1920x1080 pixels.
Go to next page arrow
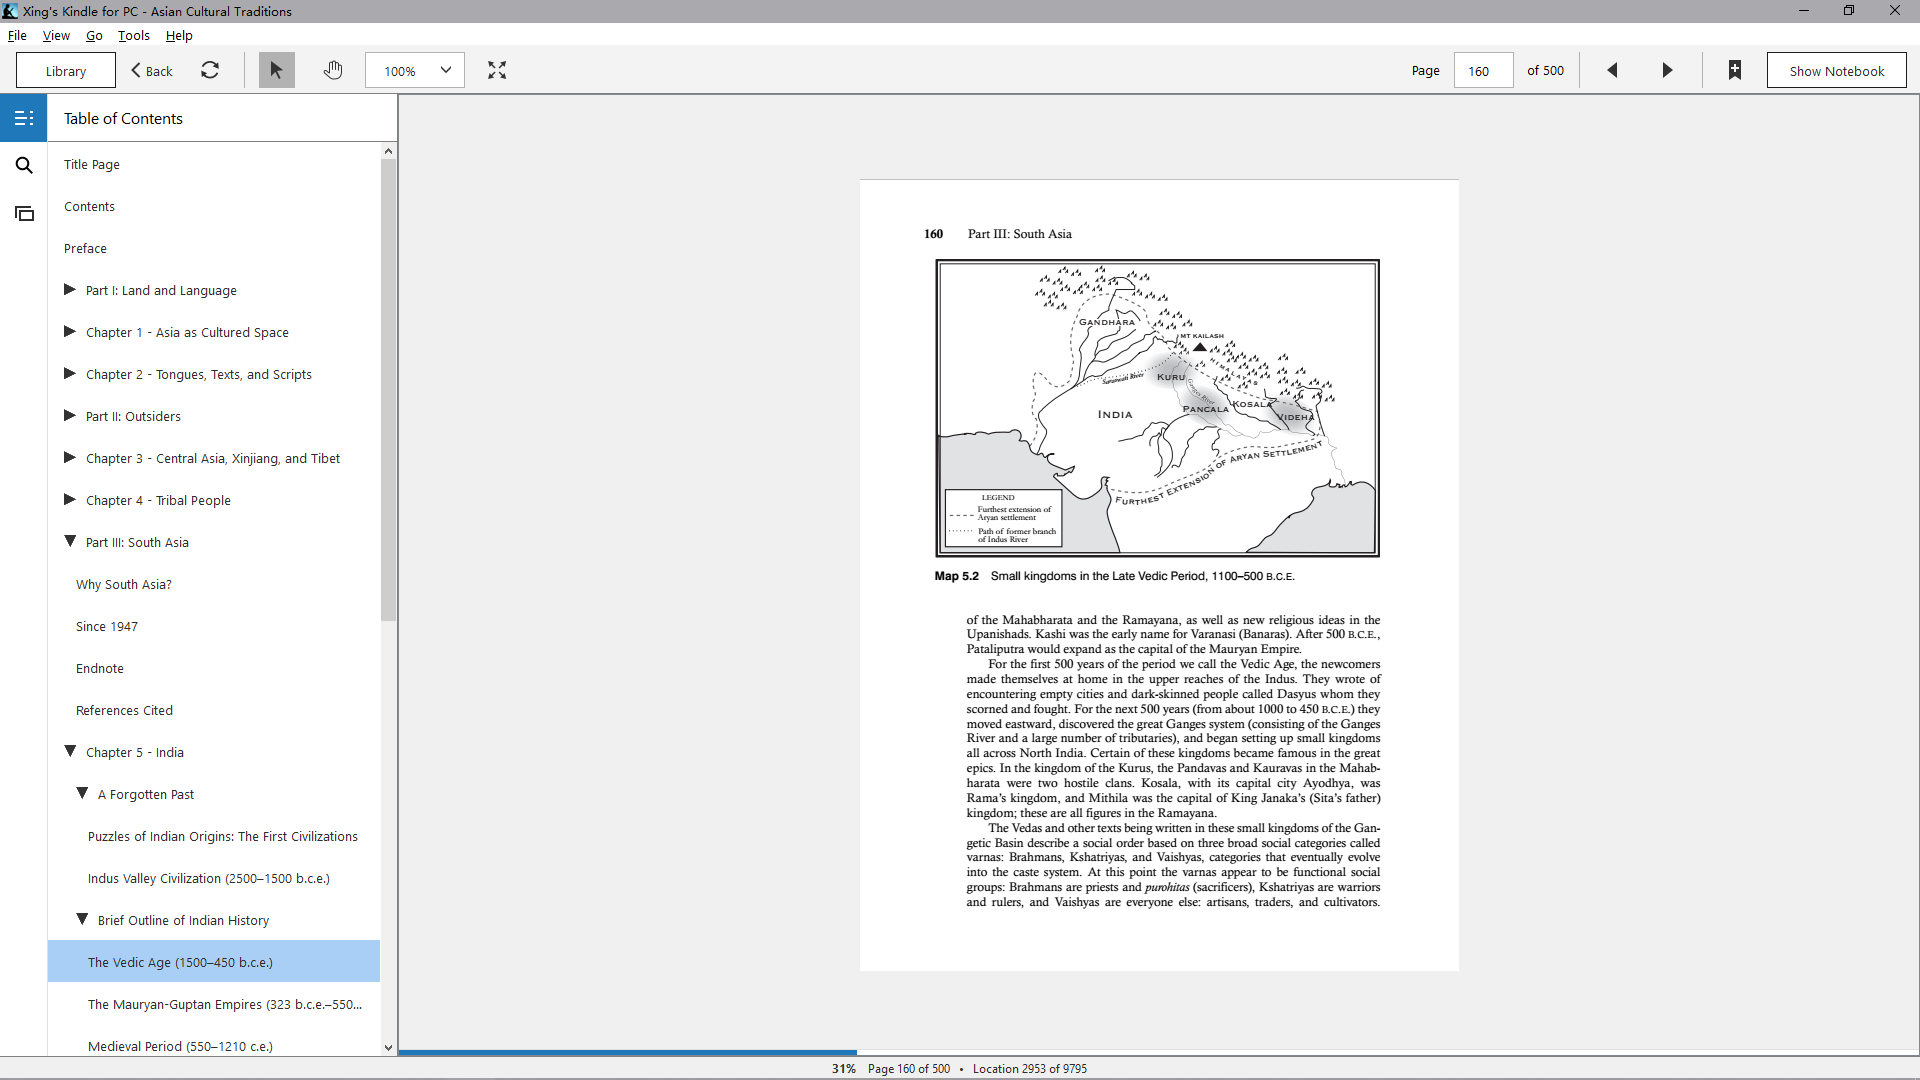pyautogui.click(x=1667, y=70)
